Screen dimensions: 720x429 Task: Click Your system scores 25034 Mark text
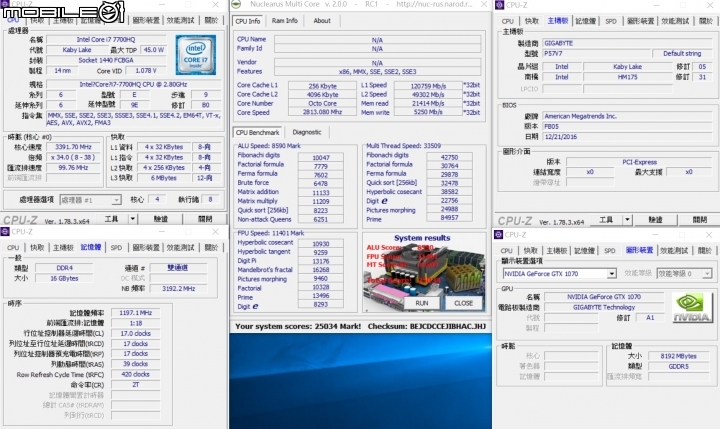(298, 327)
